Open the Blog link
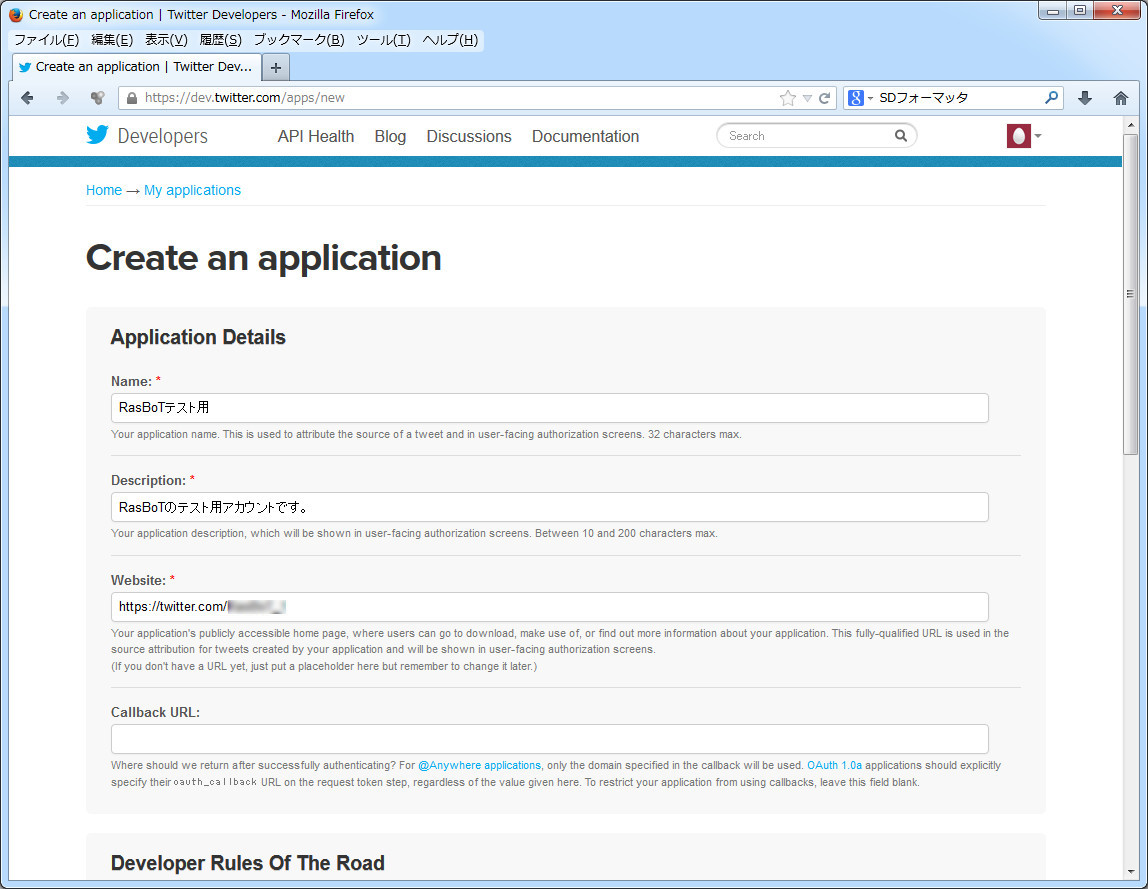This screenshot has width=1148, height=889. (x=390, y=136)
